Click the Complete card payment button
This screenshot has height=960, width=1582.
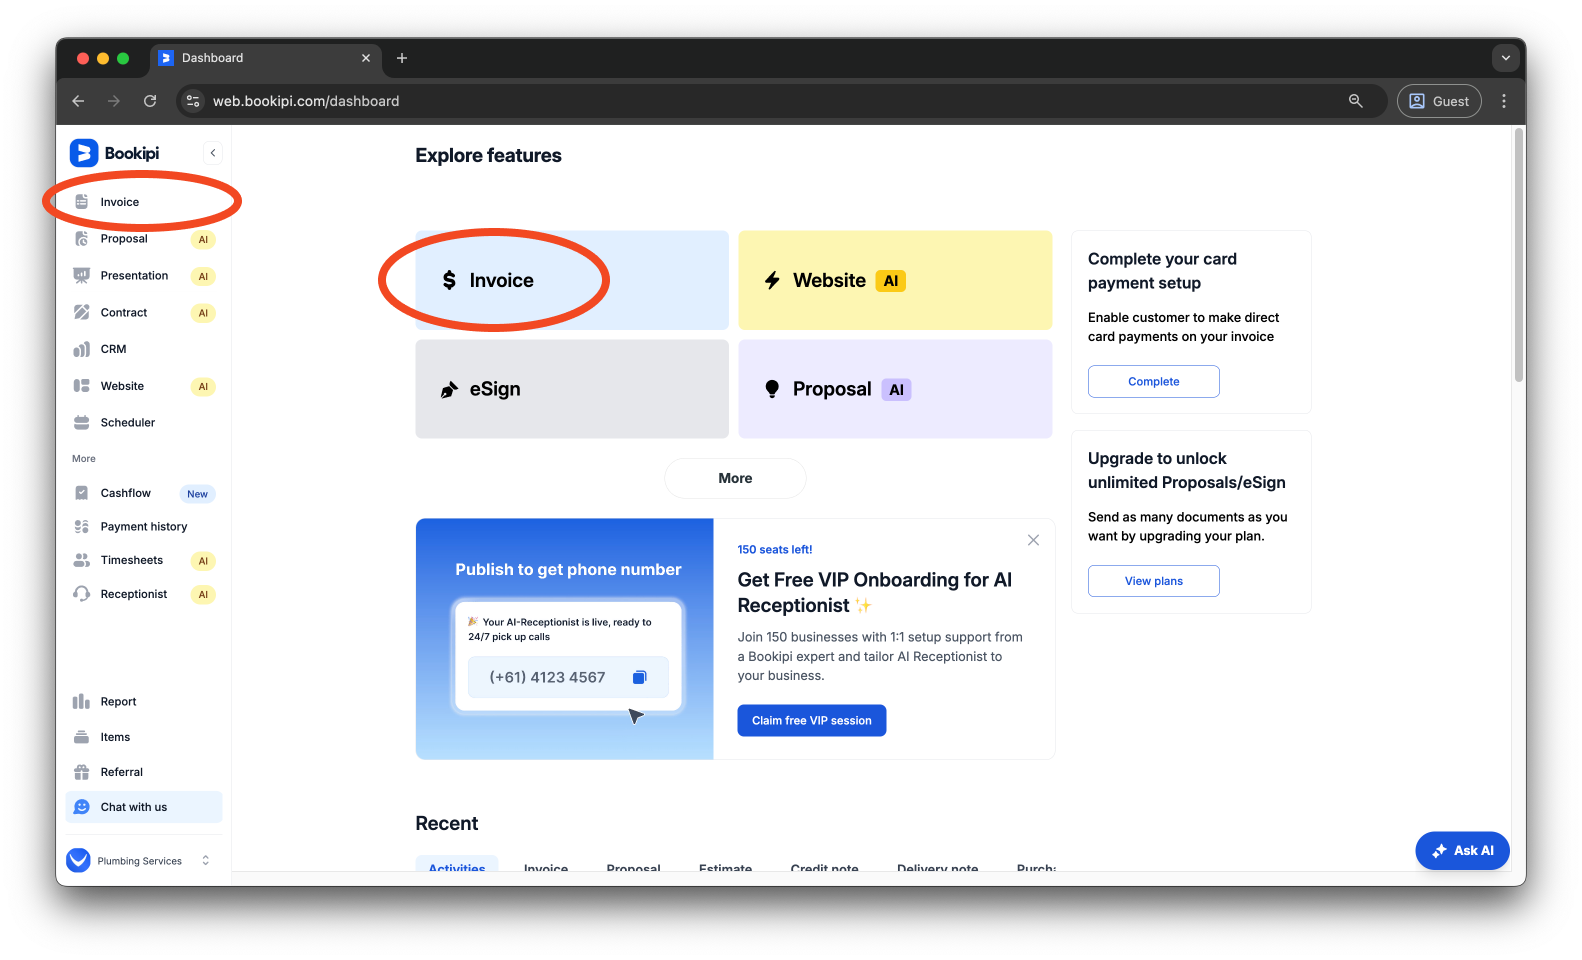pos(1154,381)
